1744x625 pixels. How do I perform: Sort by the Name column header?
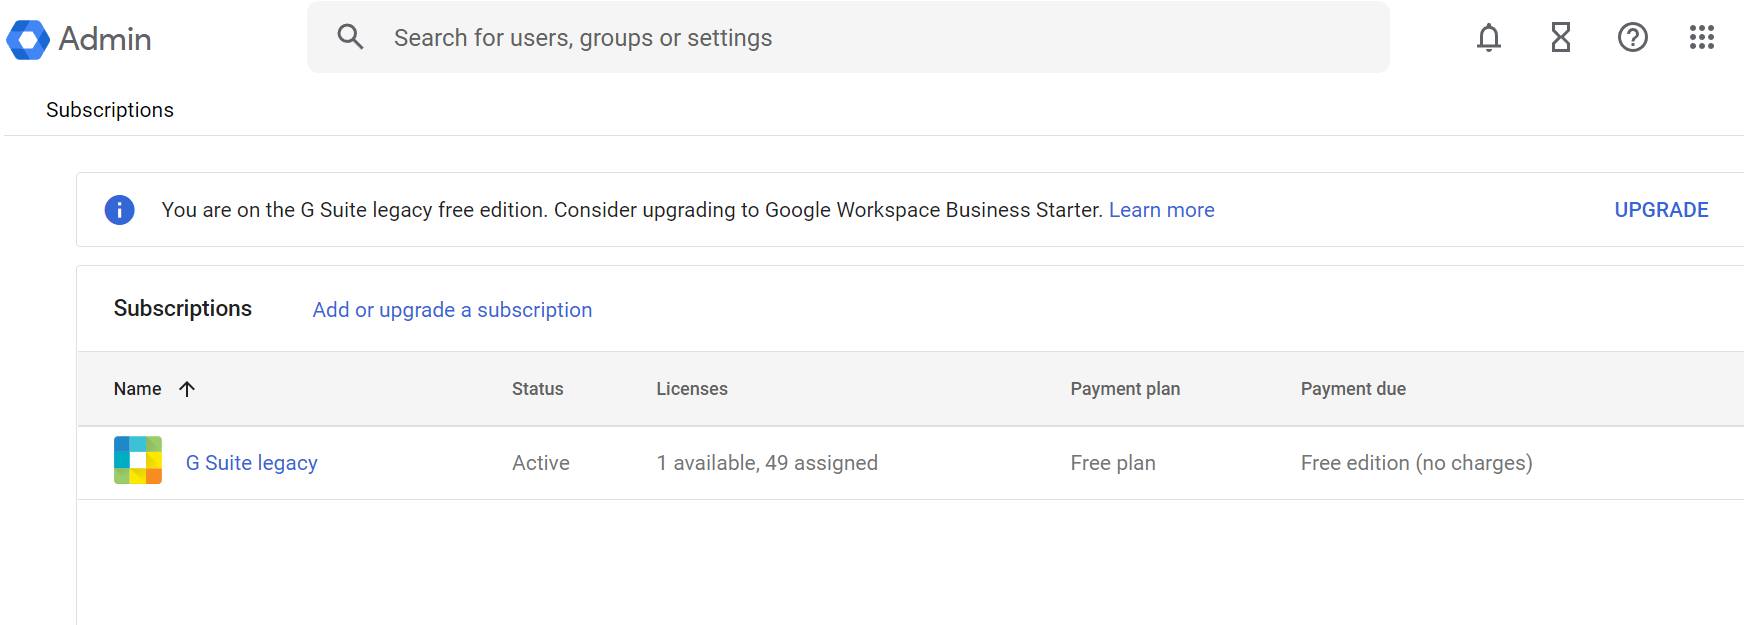coord(137,389)
